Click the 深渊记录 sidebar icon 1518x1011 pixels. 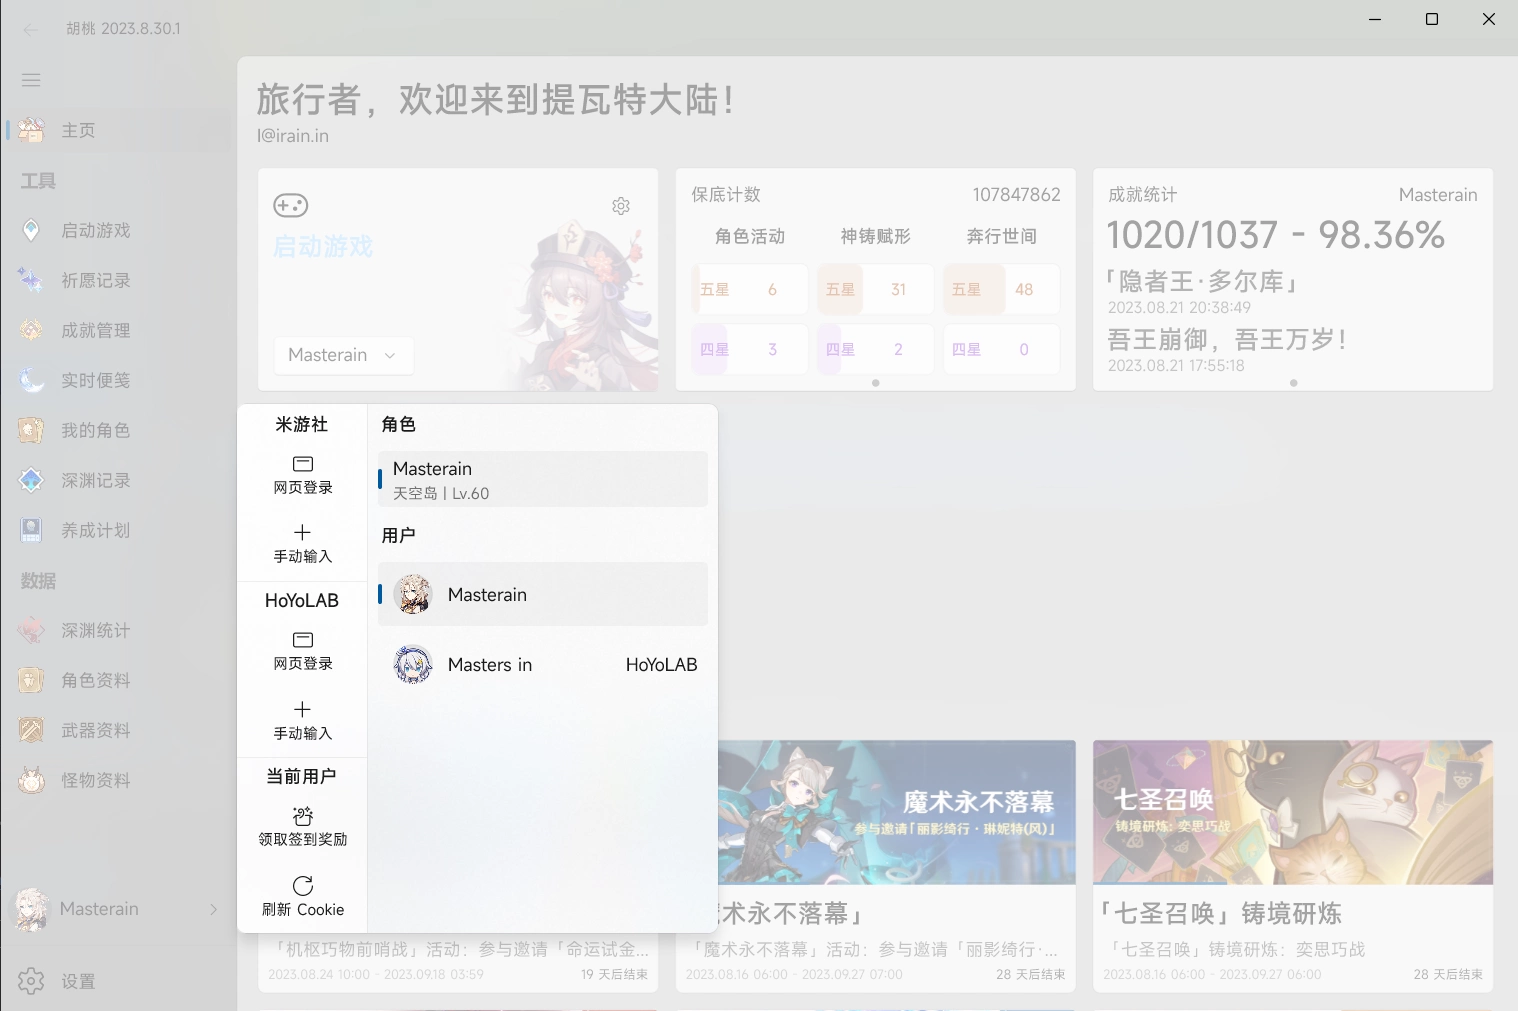(31, 480)
